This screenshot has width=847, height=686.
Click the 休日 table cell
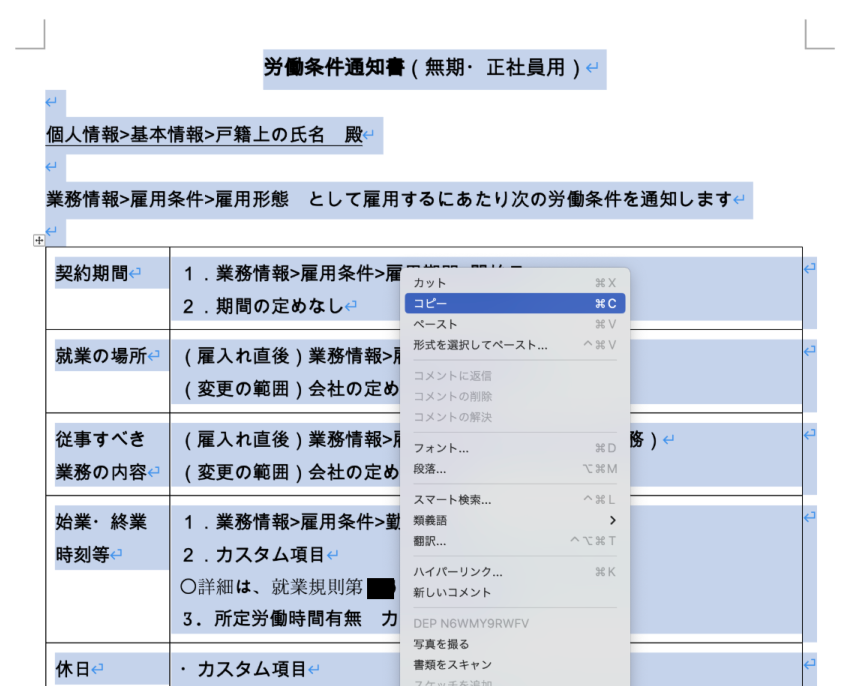click(x=72, y=668)
